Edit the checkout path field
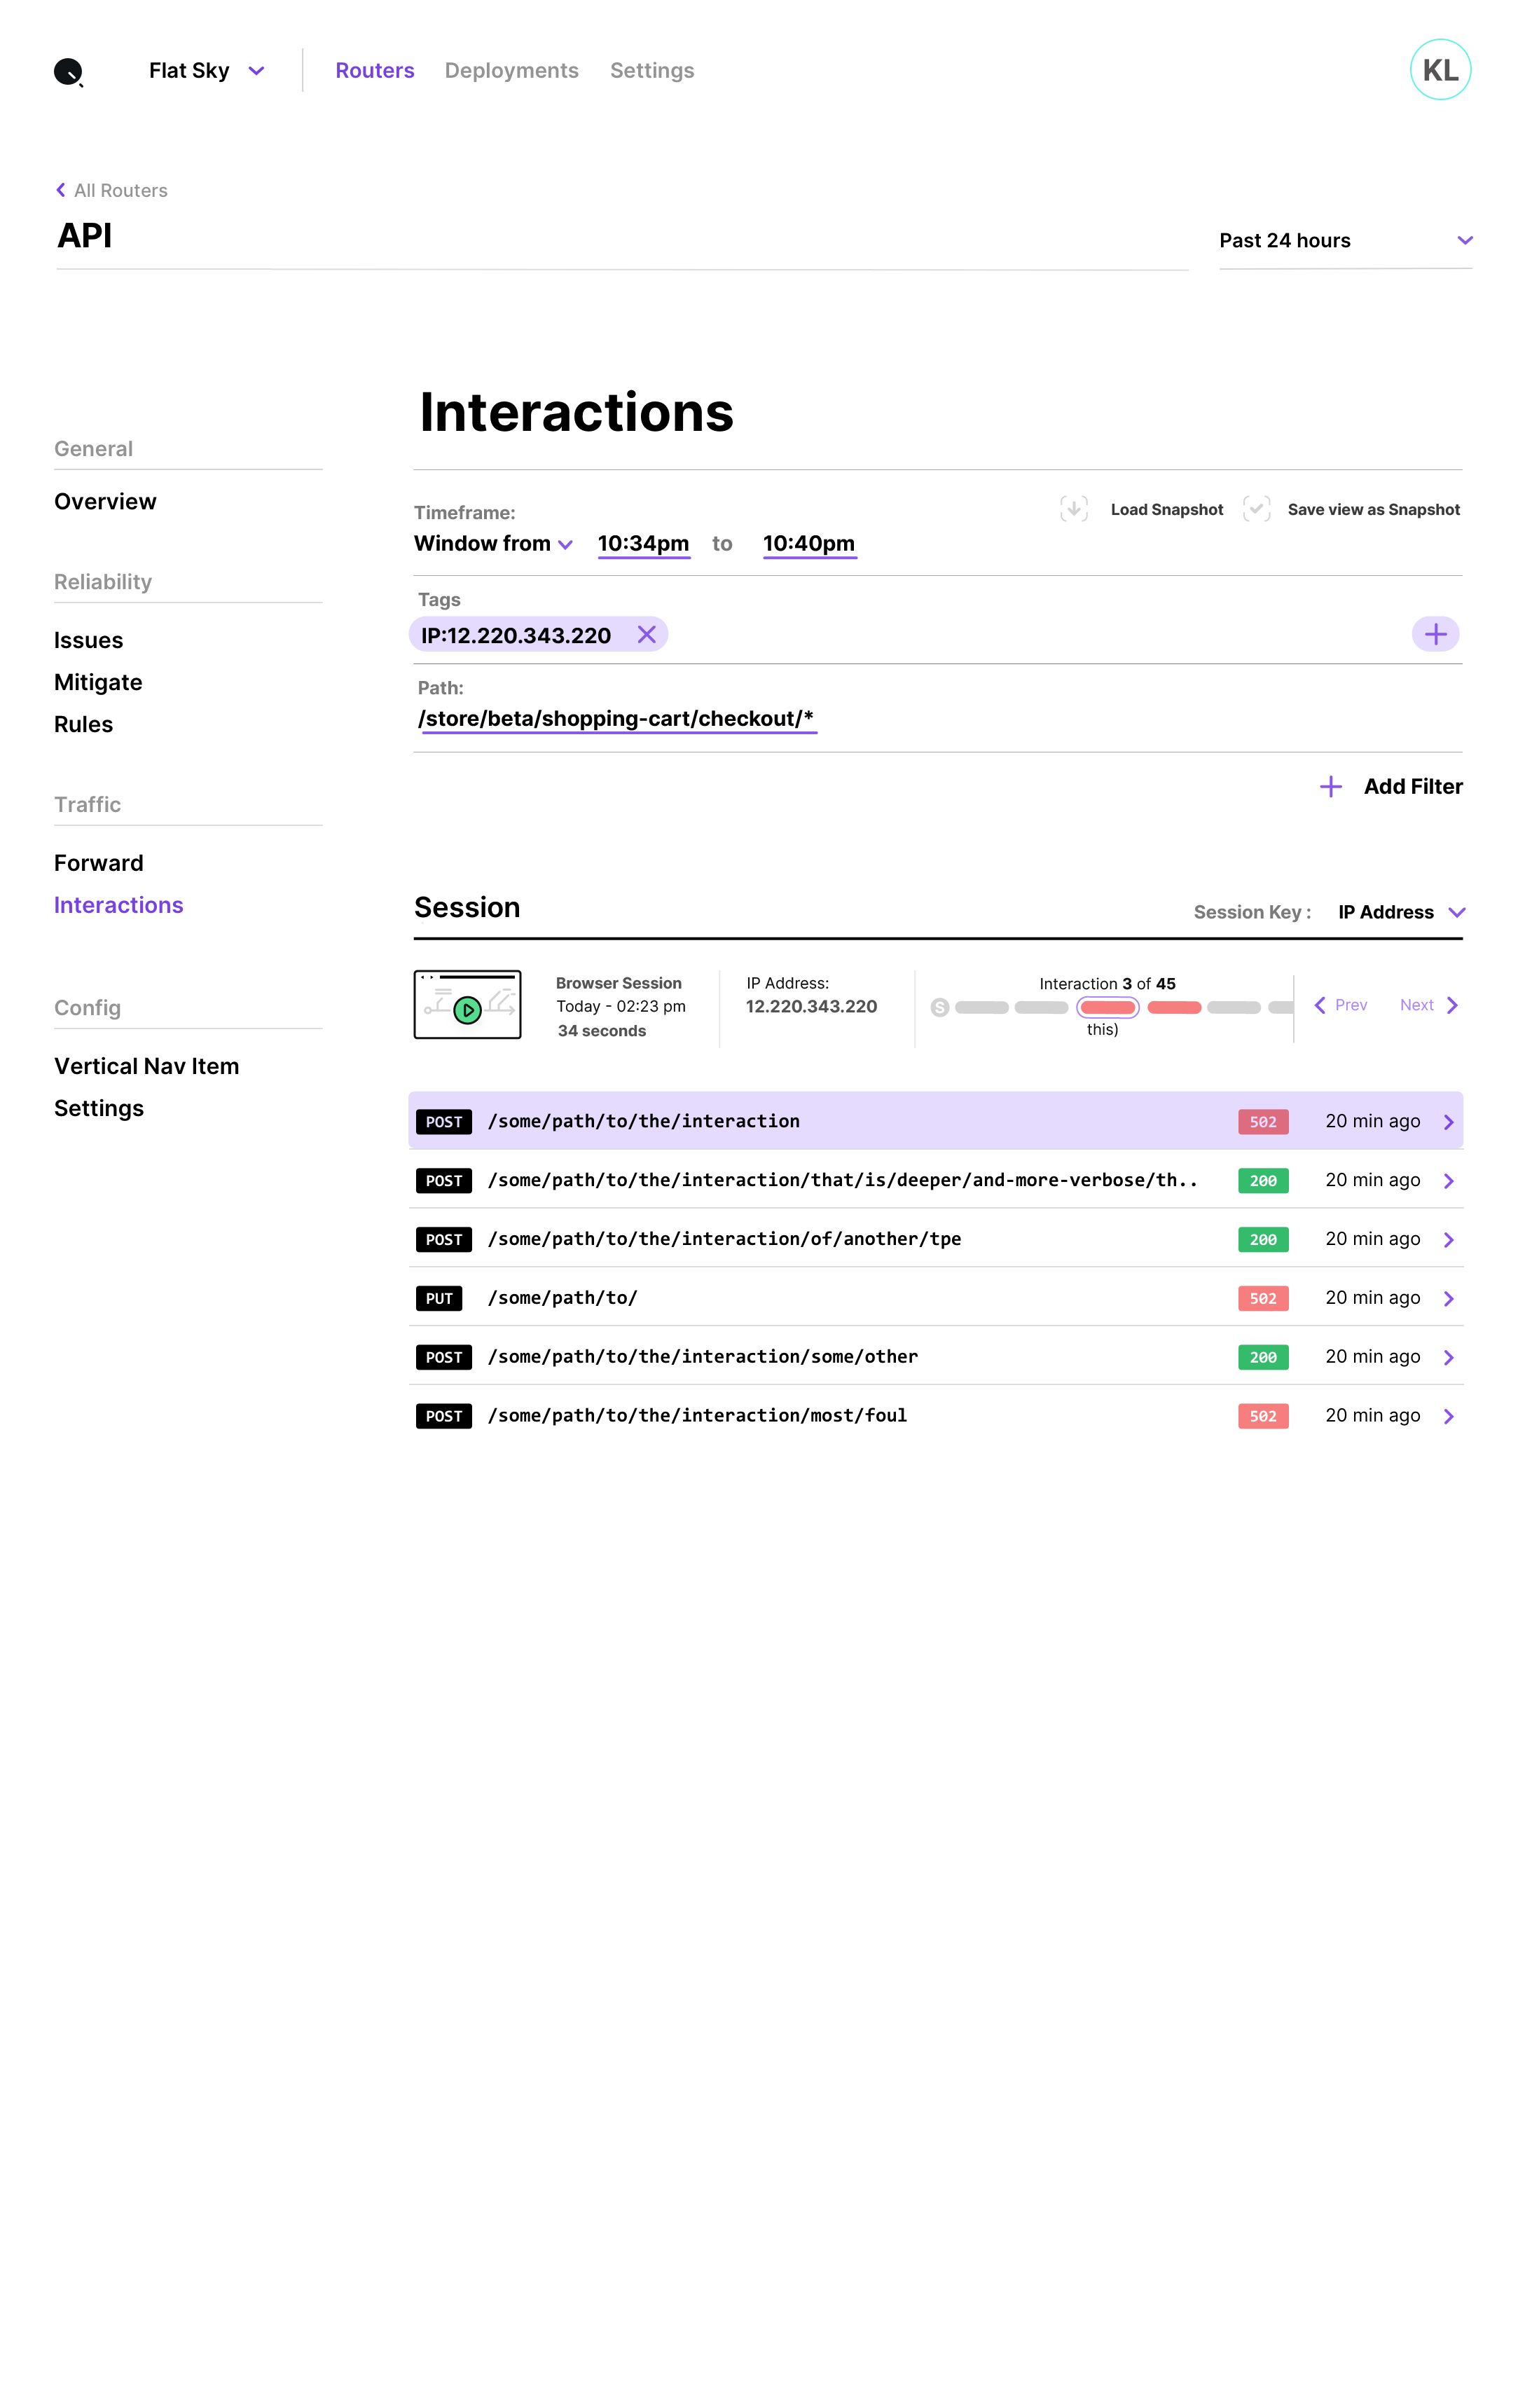 click(x=616, y=719)
